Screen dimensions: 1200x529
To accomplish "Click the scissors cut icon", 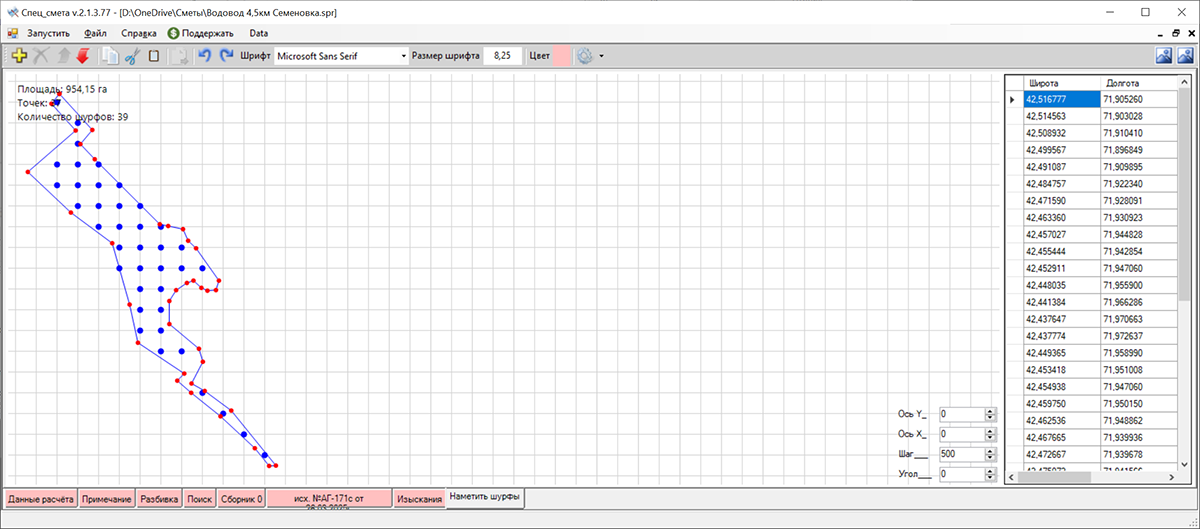I will (132, 56).
